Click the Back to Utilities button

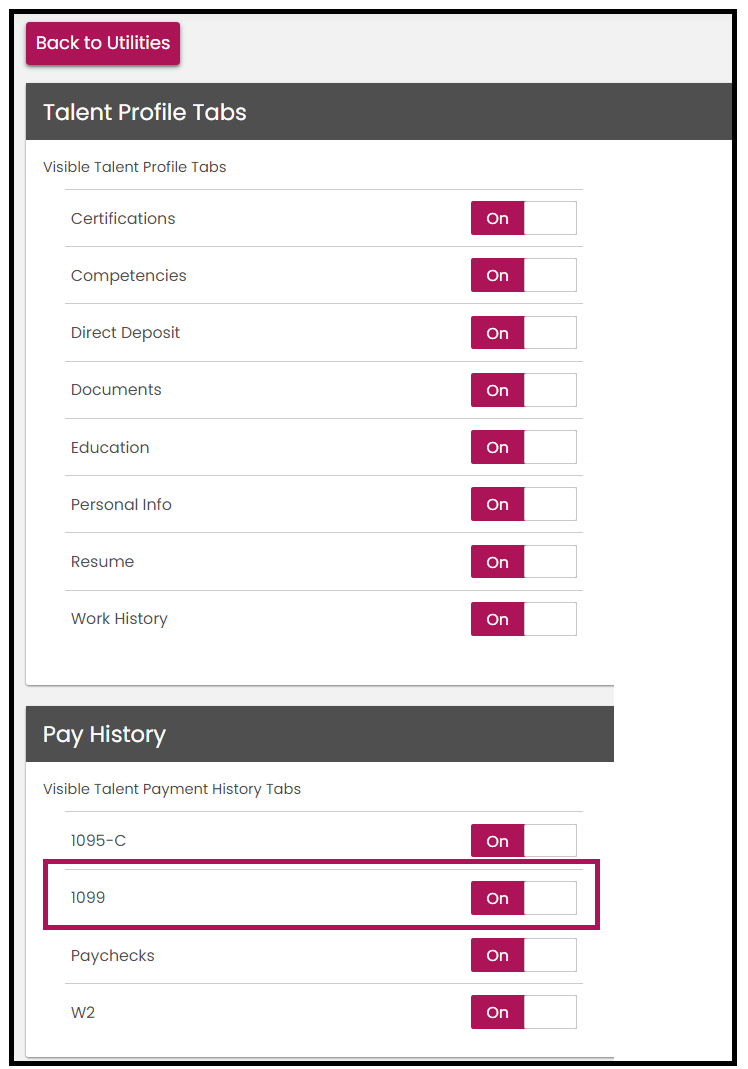(102, 43)
